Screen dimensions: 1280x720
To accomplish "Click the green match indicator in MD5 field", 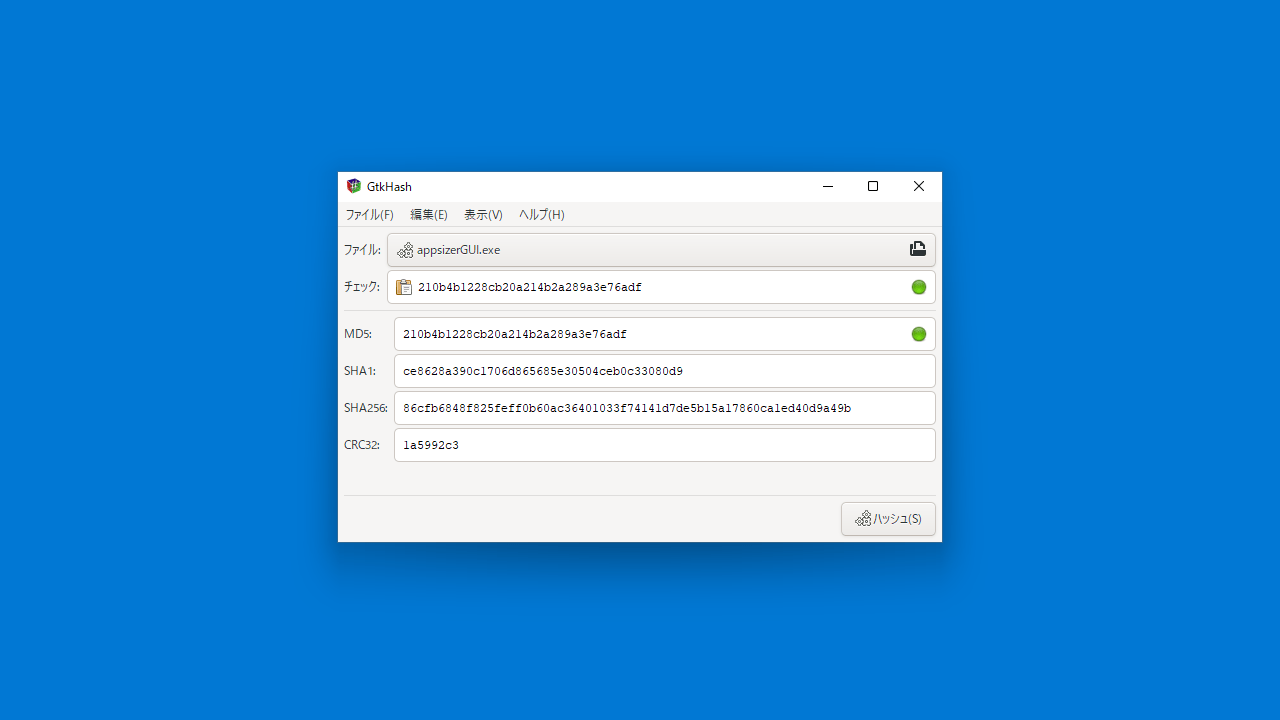I will pos(919,334).
